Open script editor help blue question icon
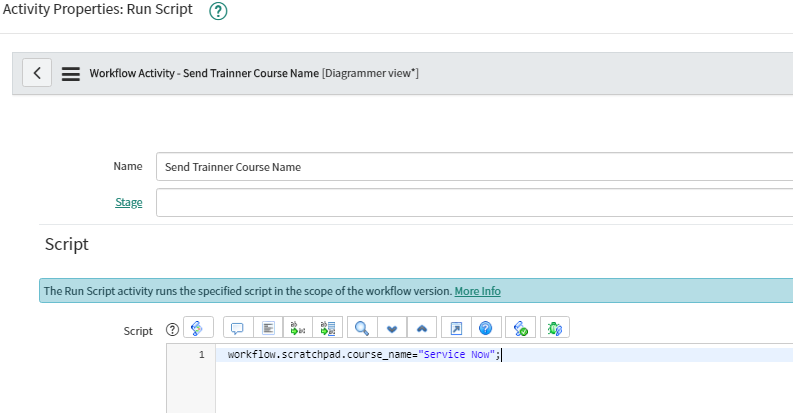 (486, 328)
